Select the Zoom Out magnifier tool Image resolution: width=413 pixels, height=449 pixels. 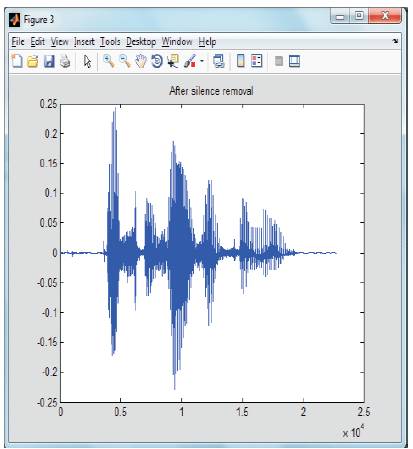(125, 61)
